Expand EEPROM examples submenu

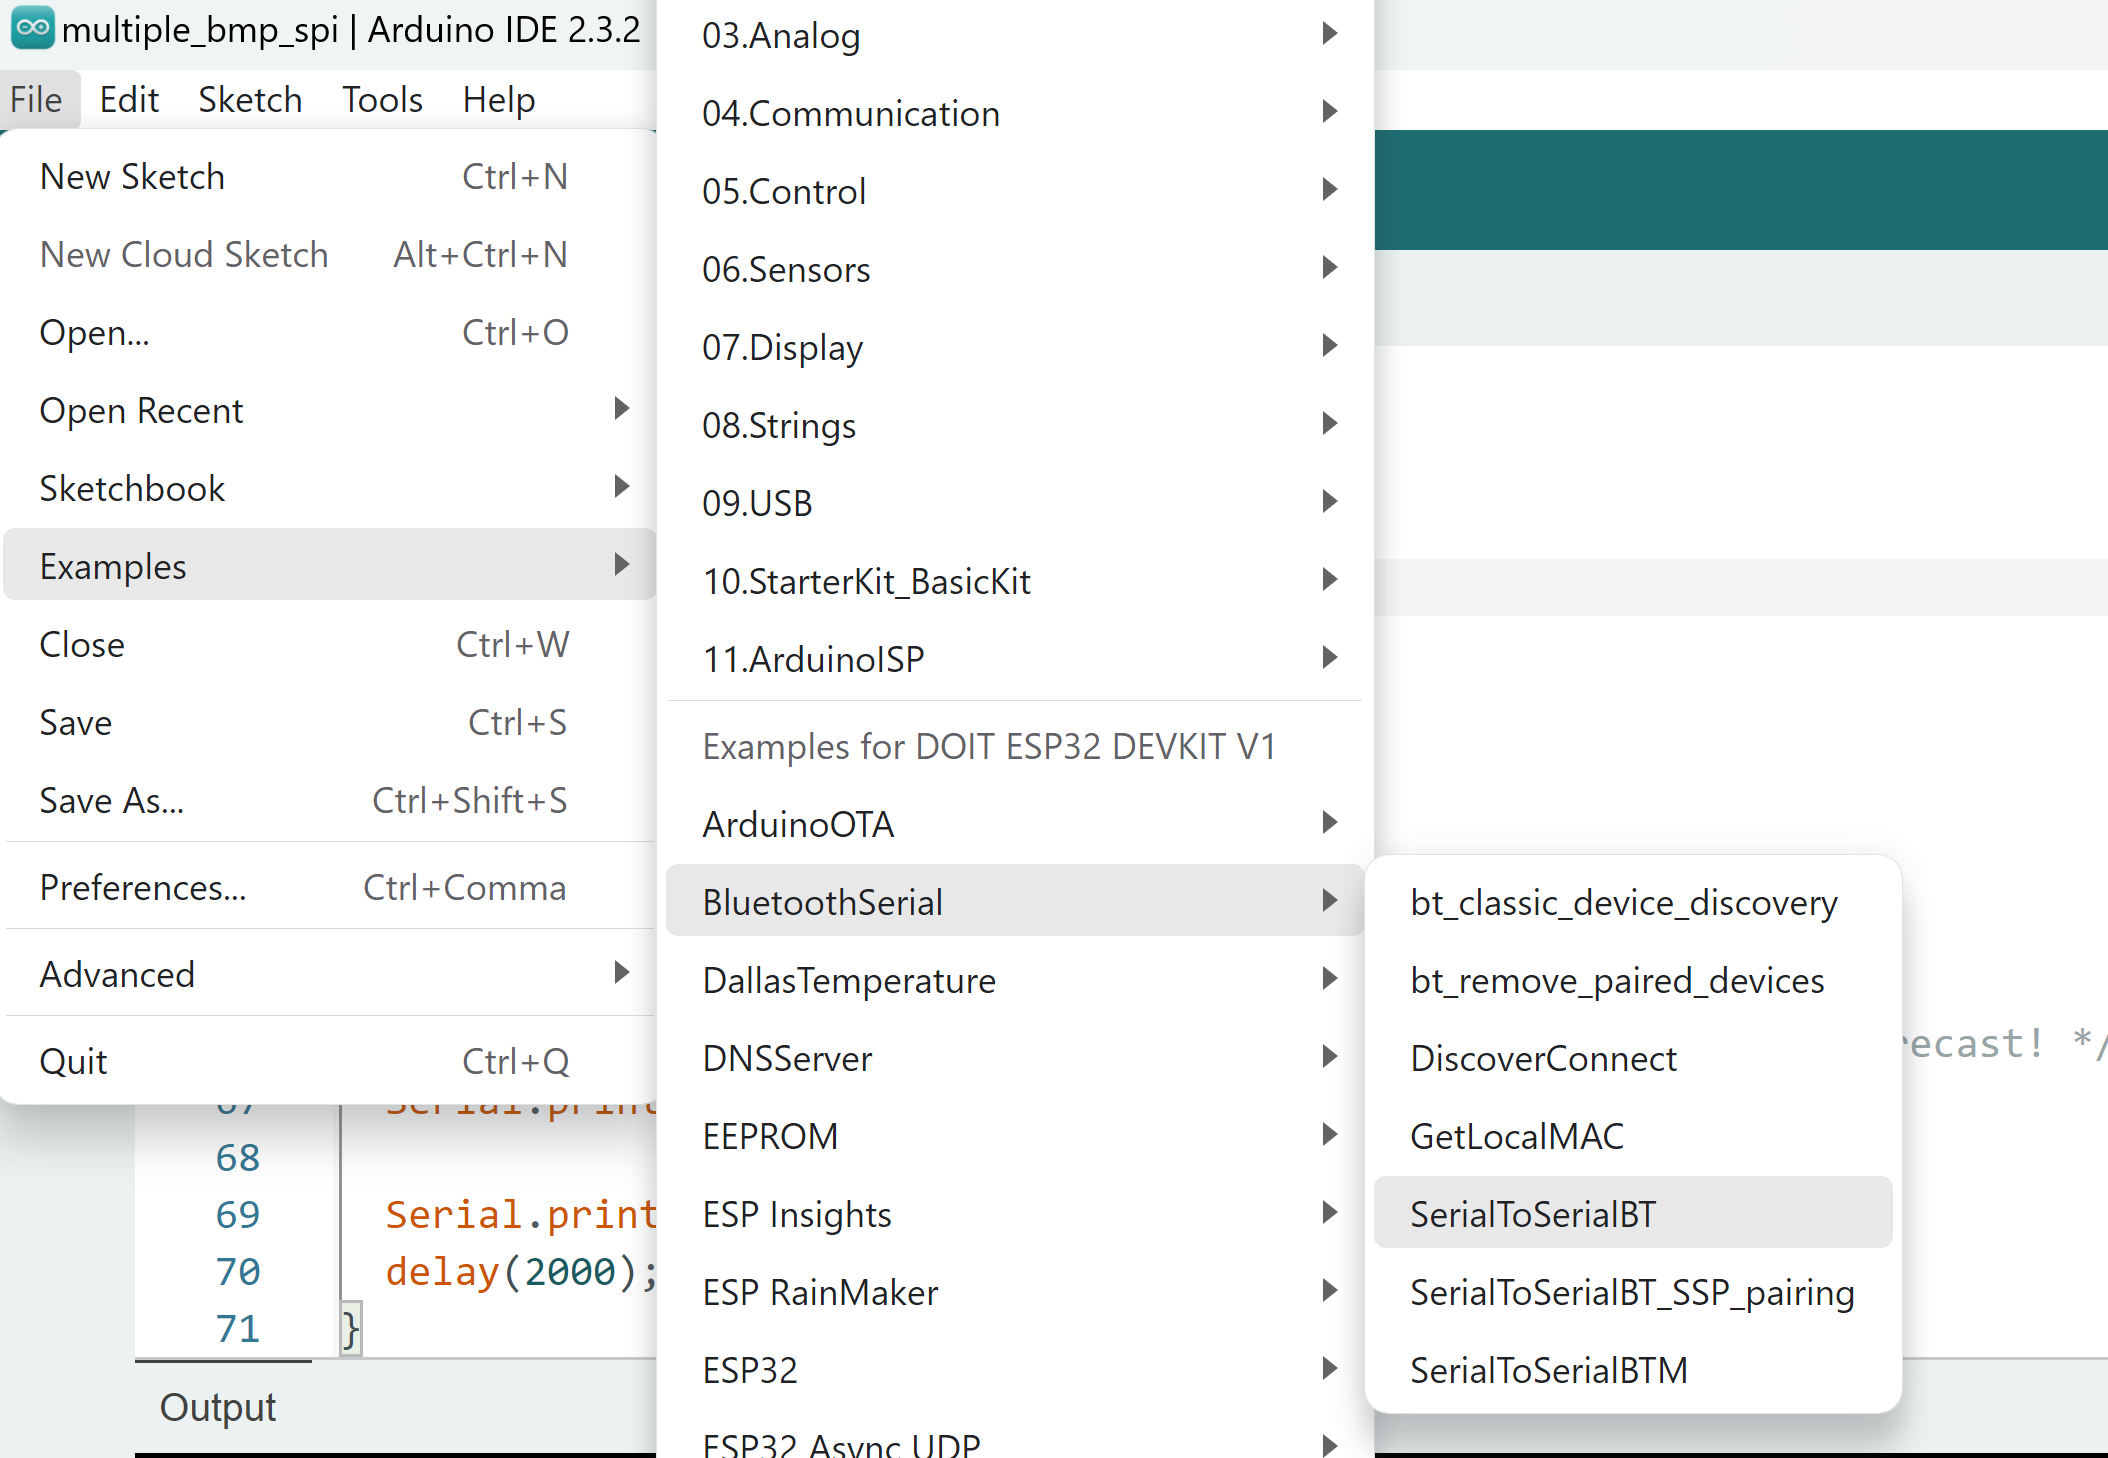pos(1015,1137)
